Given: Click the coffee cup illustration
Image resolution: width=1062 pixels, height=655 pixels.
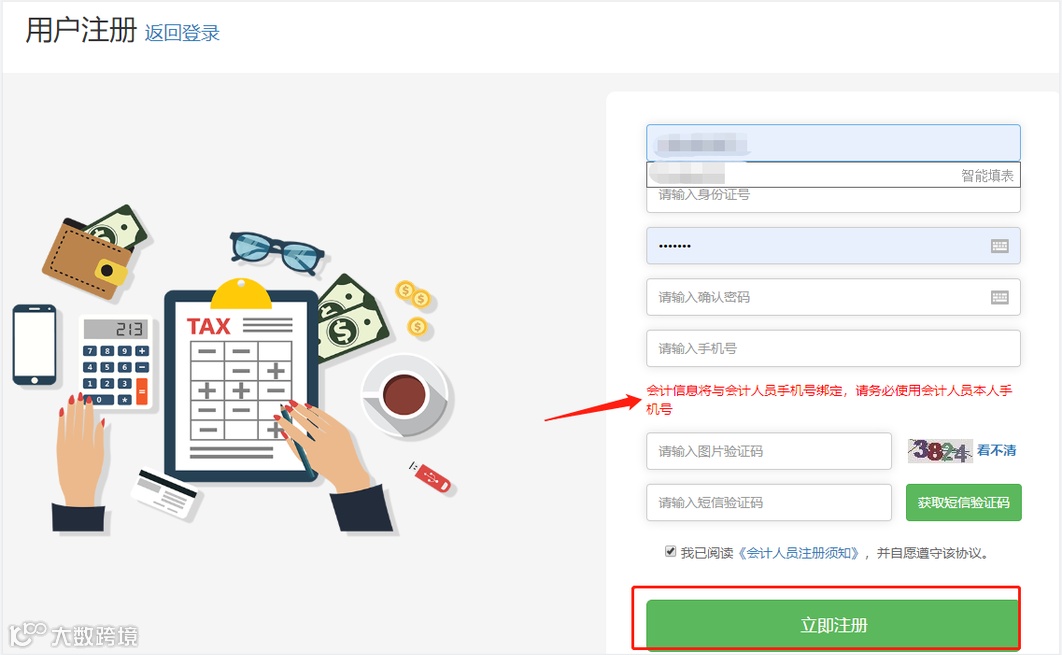Looking at the screenshot, I should coord(406,397).
